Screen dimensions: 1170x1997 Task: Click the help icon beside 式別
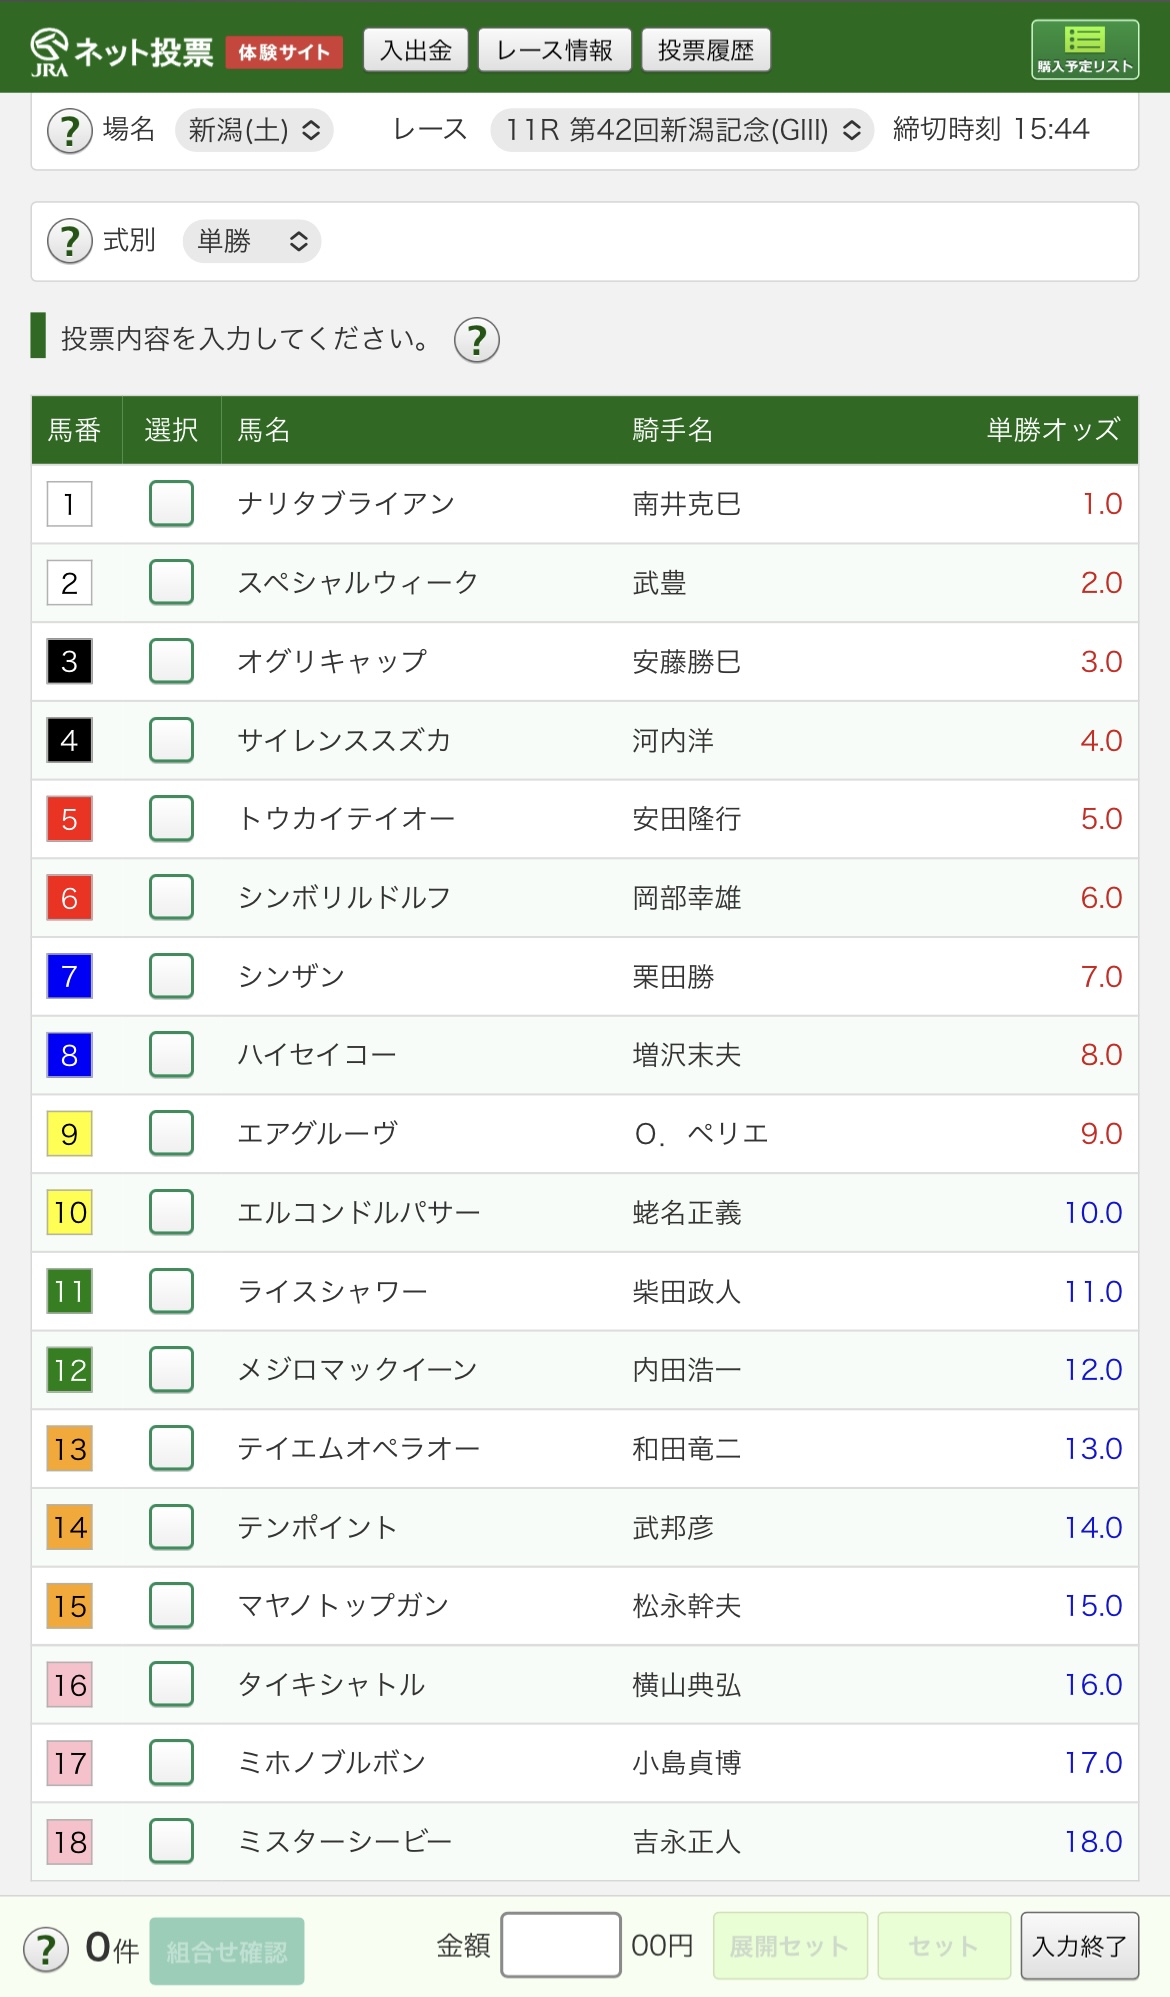click(x=70, y=241)
